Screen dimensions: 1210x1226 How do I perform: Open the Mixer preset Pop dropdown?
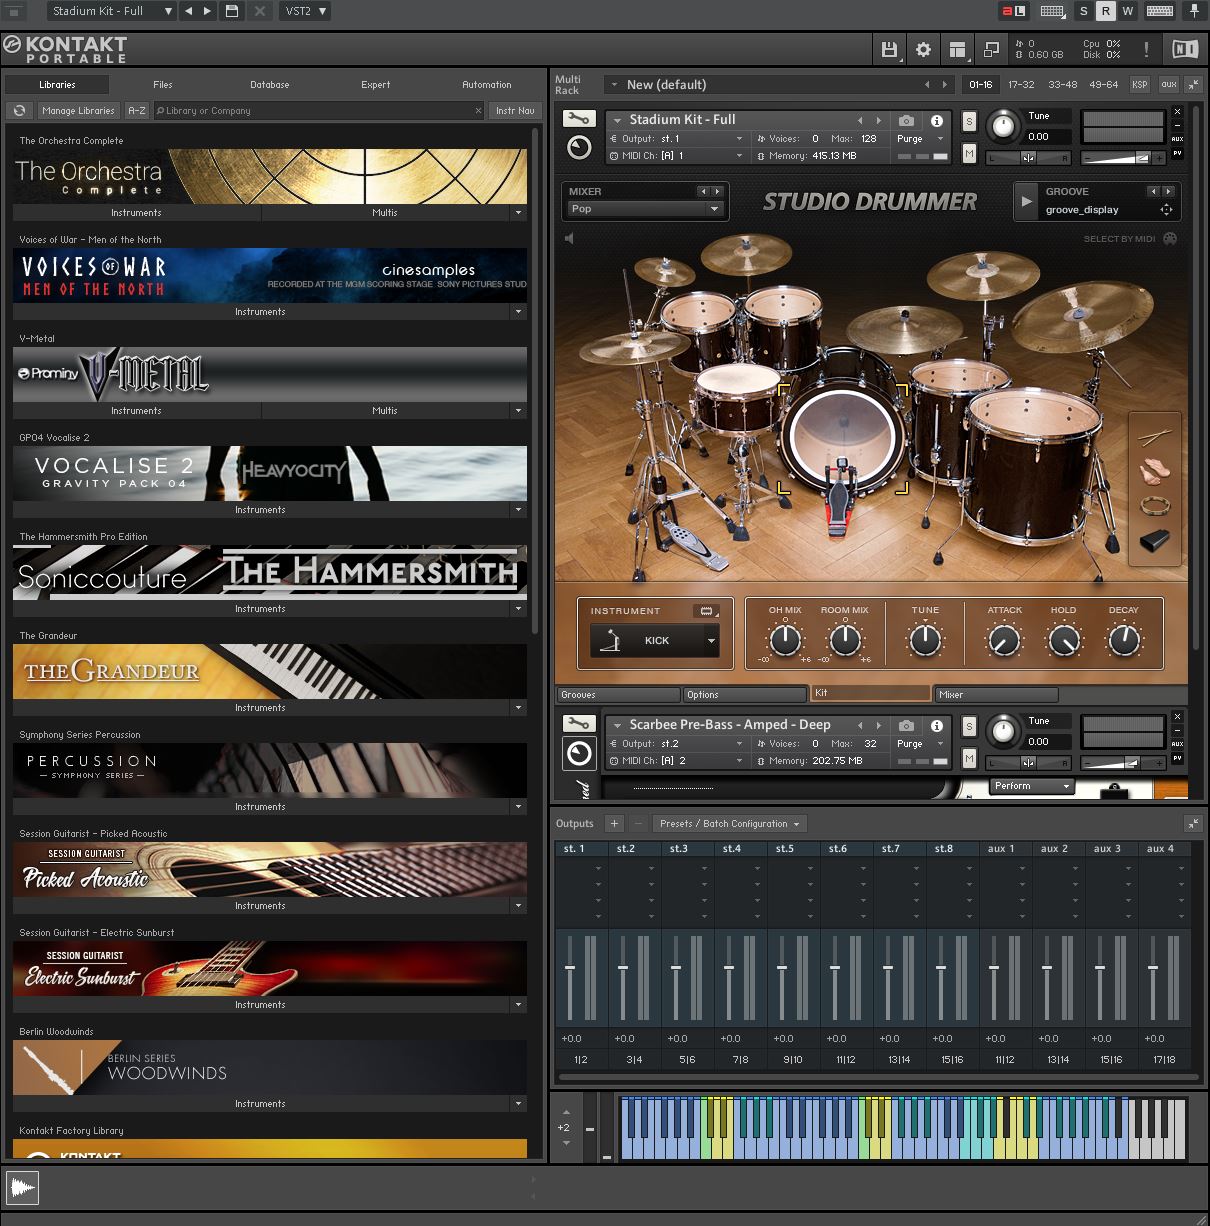pyautogui.click(x=645, y=209)
